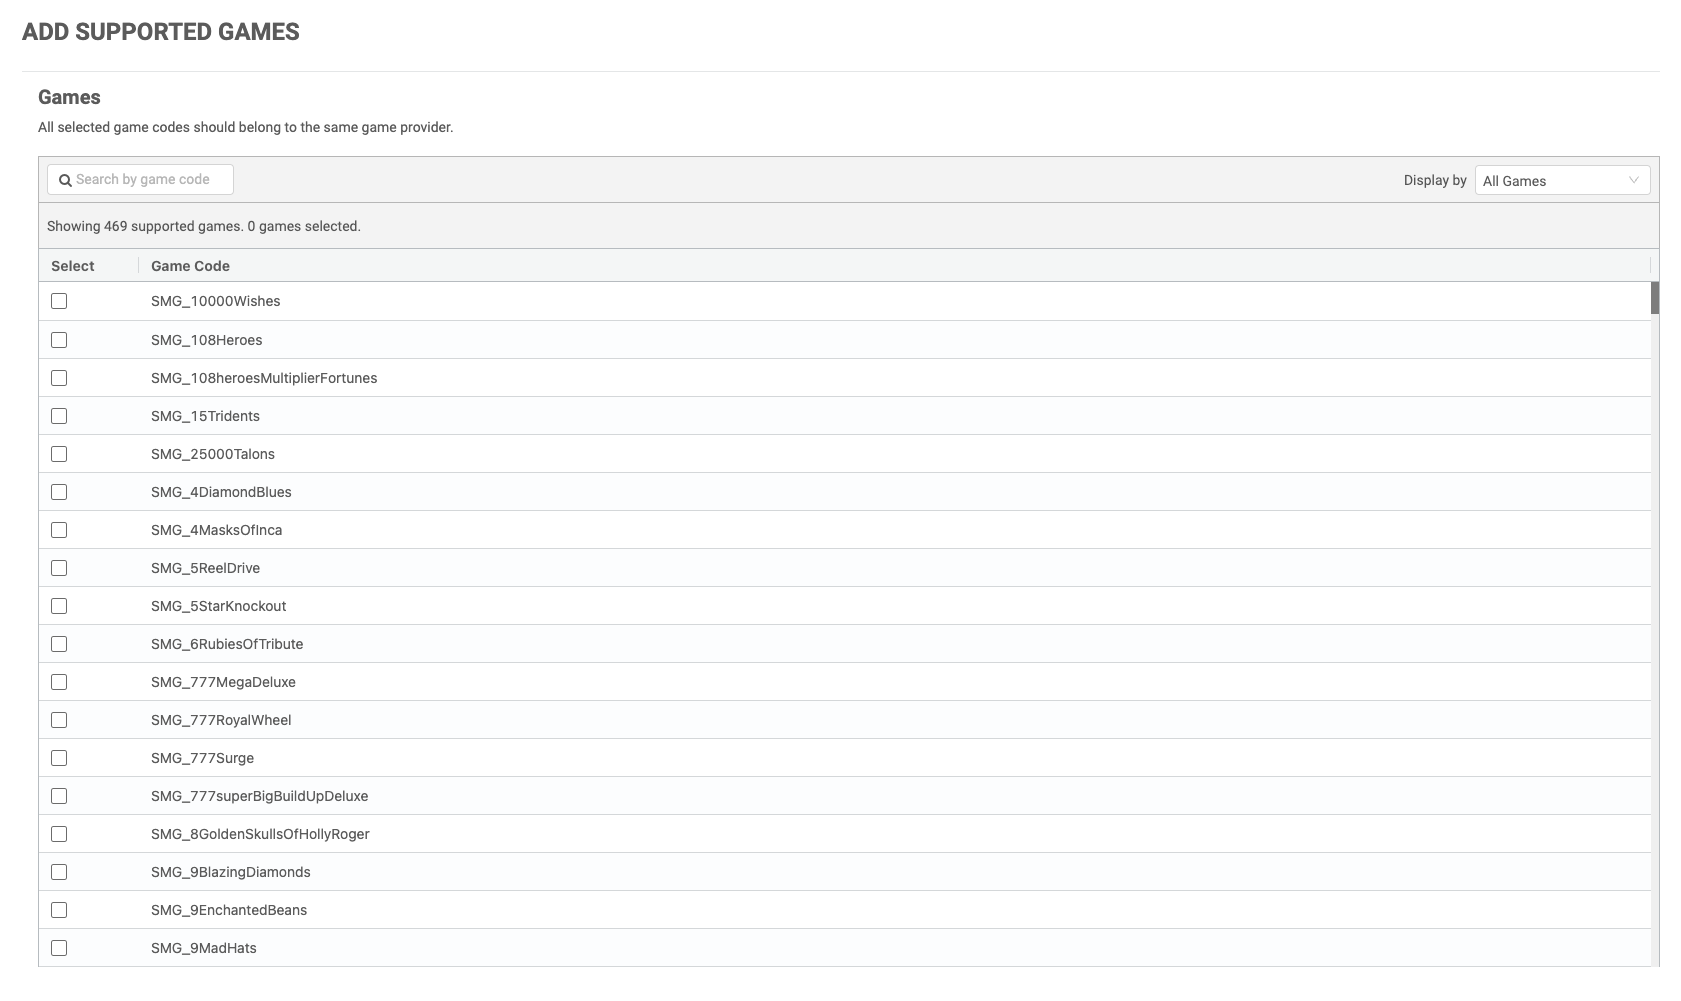The height and width of the screenshot is (1001, 1681).
Task: Tick the SMG_9MadHats checkbox
Action: click(59, 948)
